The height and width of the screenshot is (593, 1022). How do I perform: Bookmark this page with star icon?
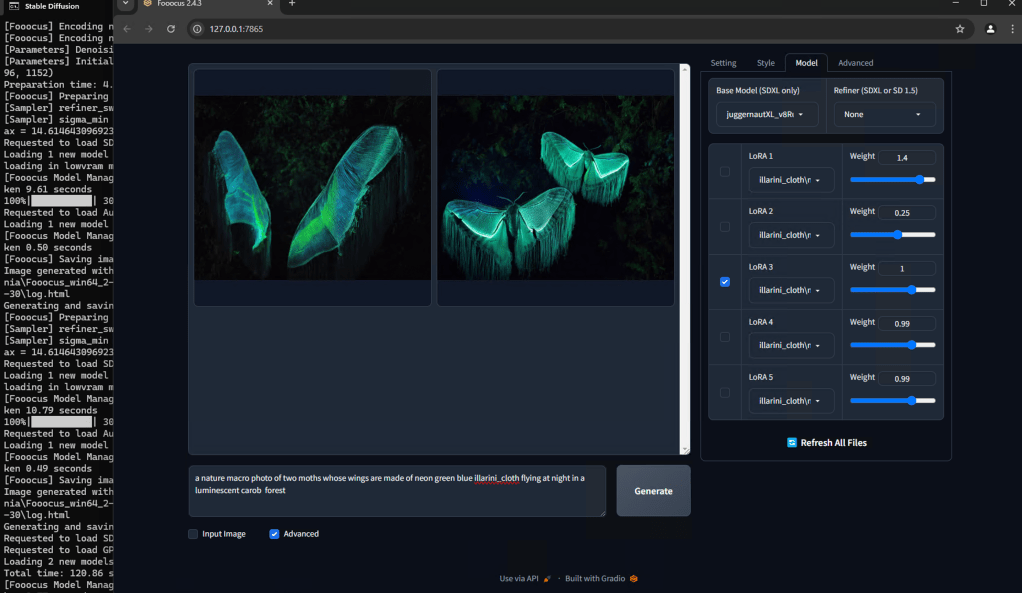click(x=960, y=29)
